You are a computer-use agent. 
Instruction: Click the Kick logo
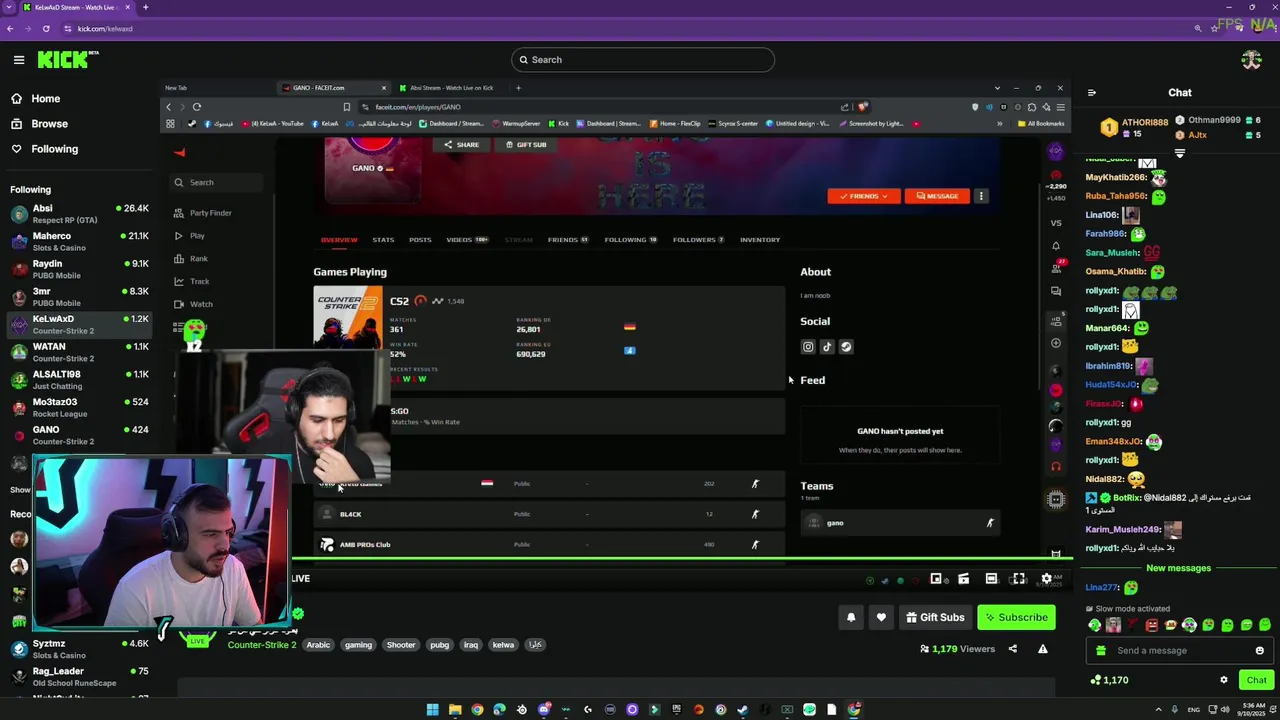[68, 60]
